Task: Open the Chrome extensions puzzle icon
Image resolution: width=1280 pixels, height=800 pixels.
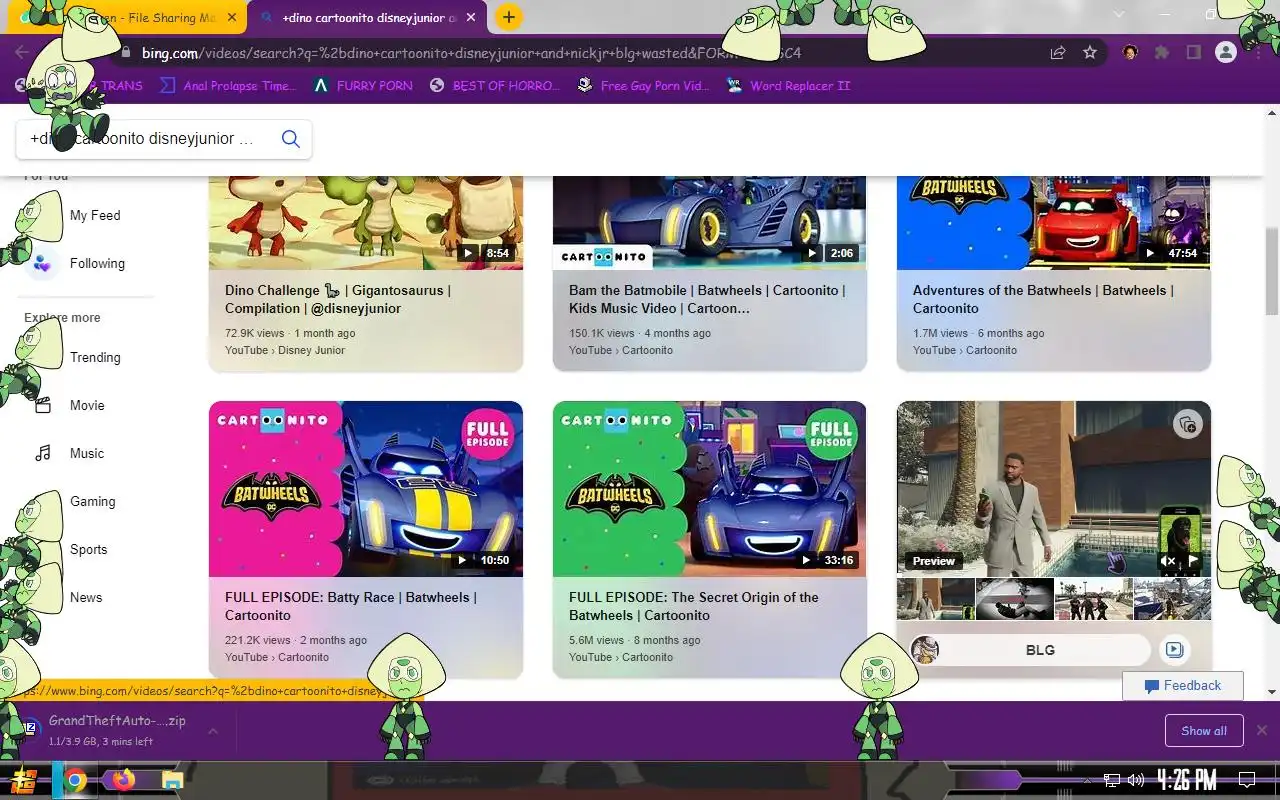Action: (1162, 52)
